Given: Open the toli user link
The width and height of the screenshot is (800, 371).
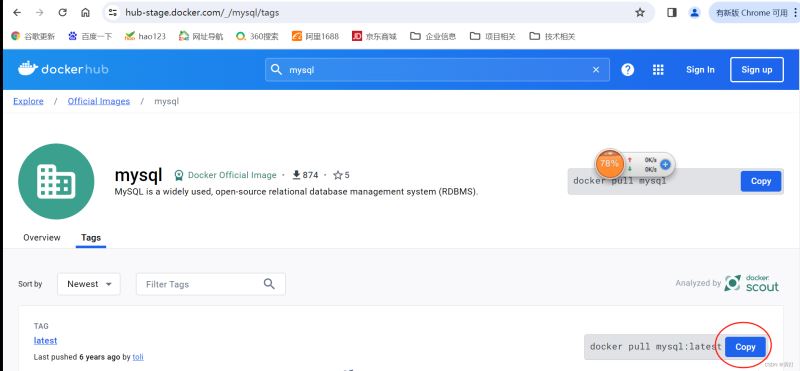Looking at the screenshot, I should coord(138,357).
